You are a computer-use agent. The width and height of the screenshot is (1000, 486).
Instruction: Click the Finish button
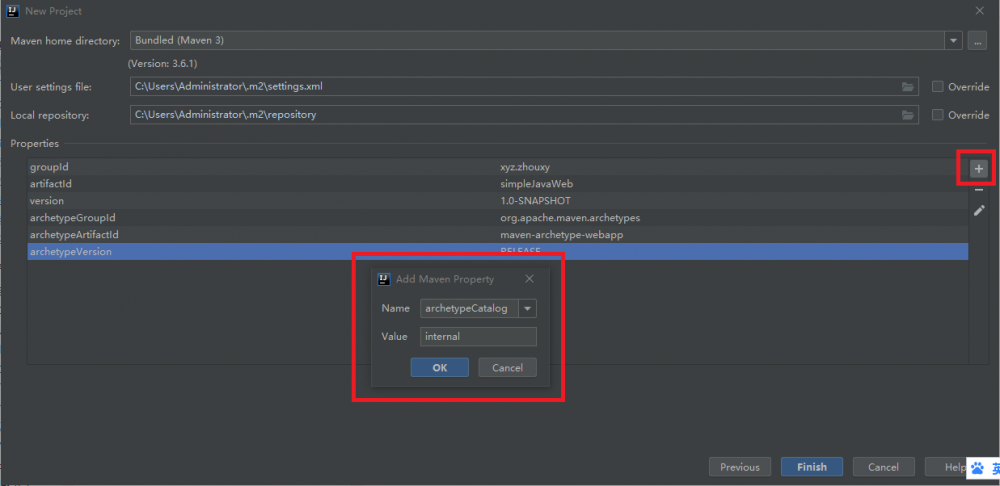click(812, 467)
